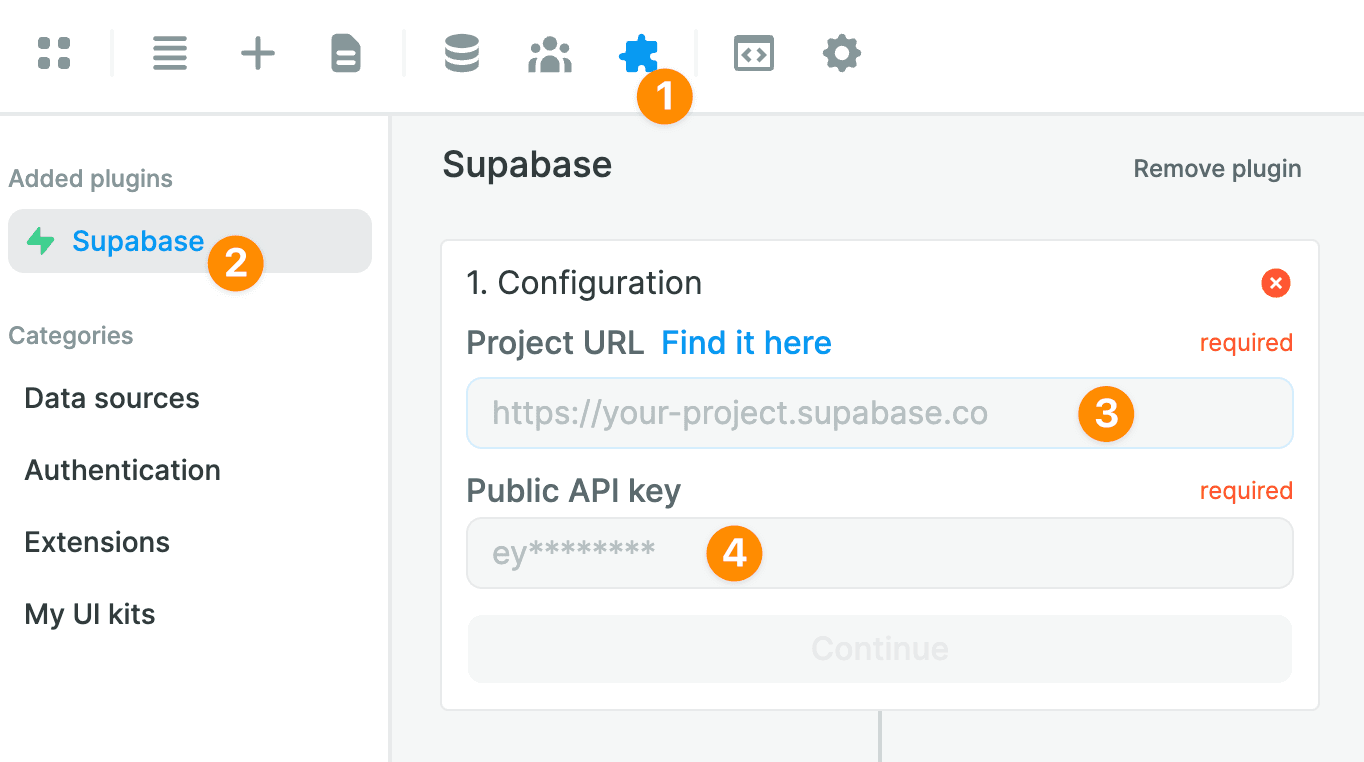Open the code window icon
Screen dimensions: 1364x762
click(x=754, y=53)
